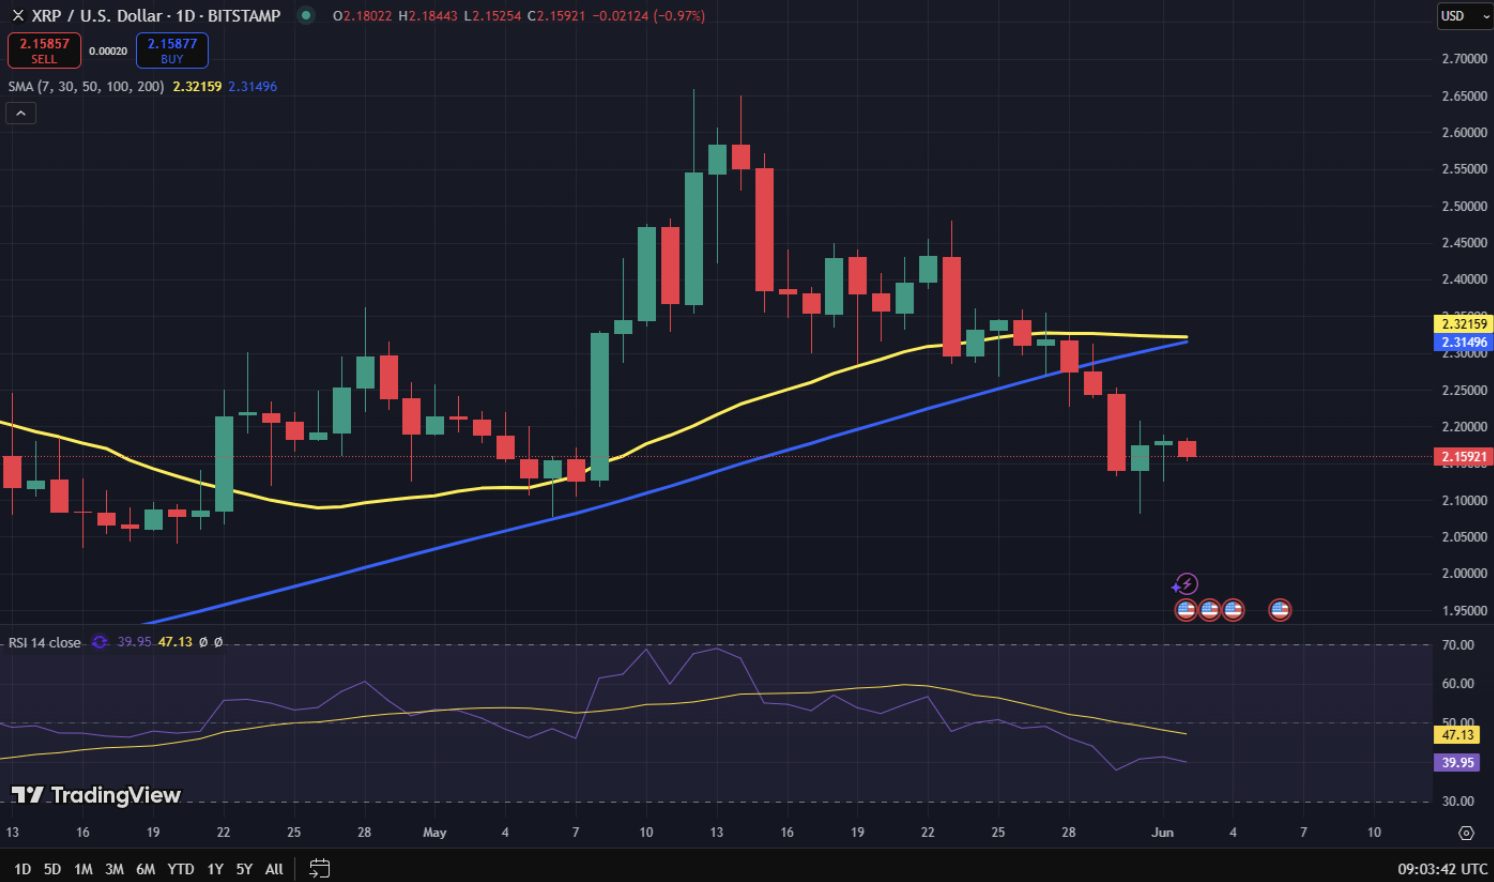1494x882 pixels.
Task: Click the blue BUY 2.15877 button
Action: (x=172, y=50)
